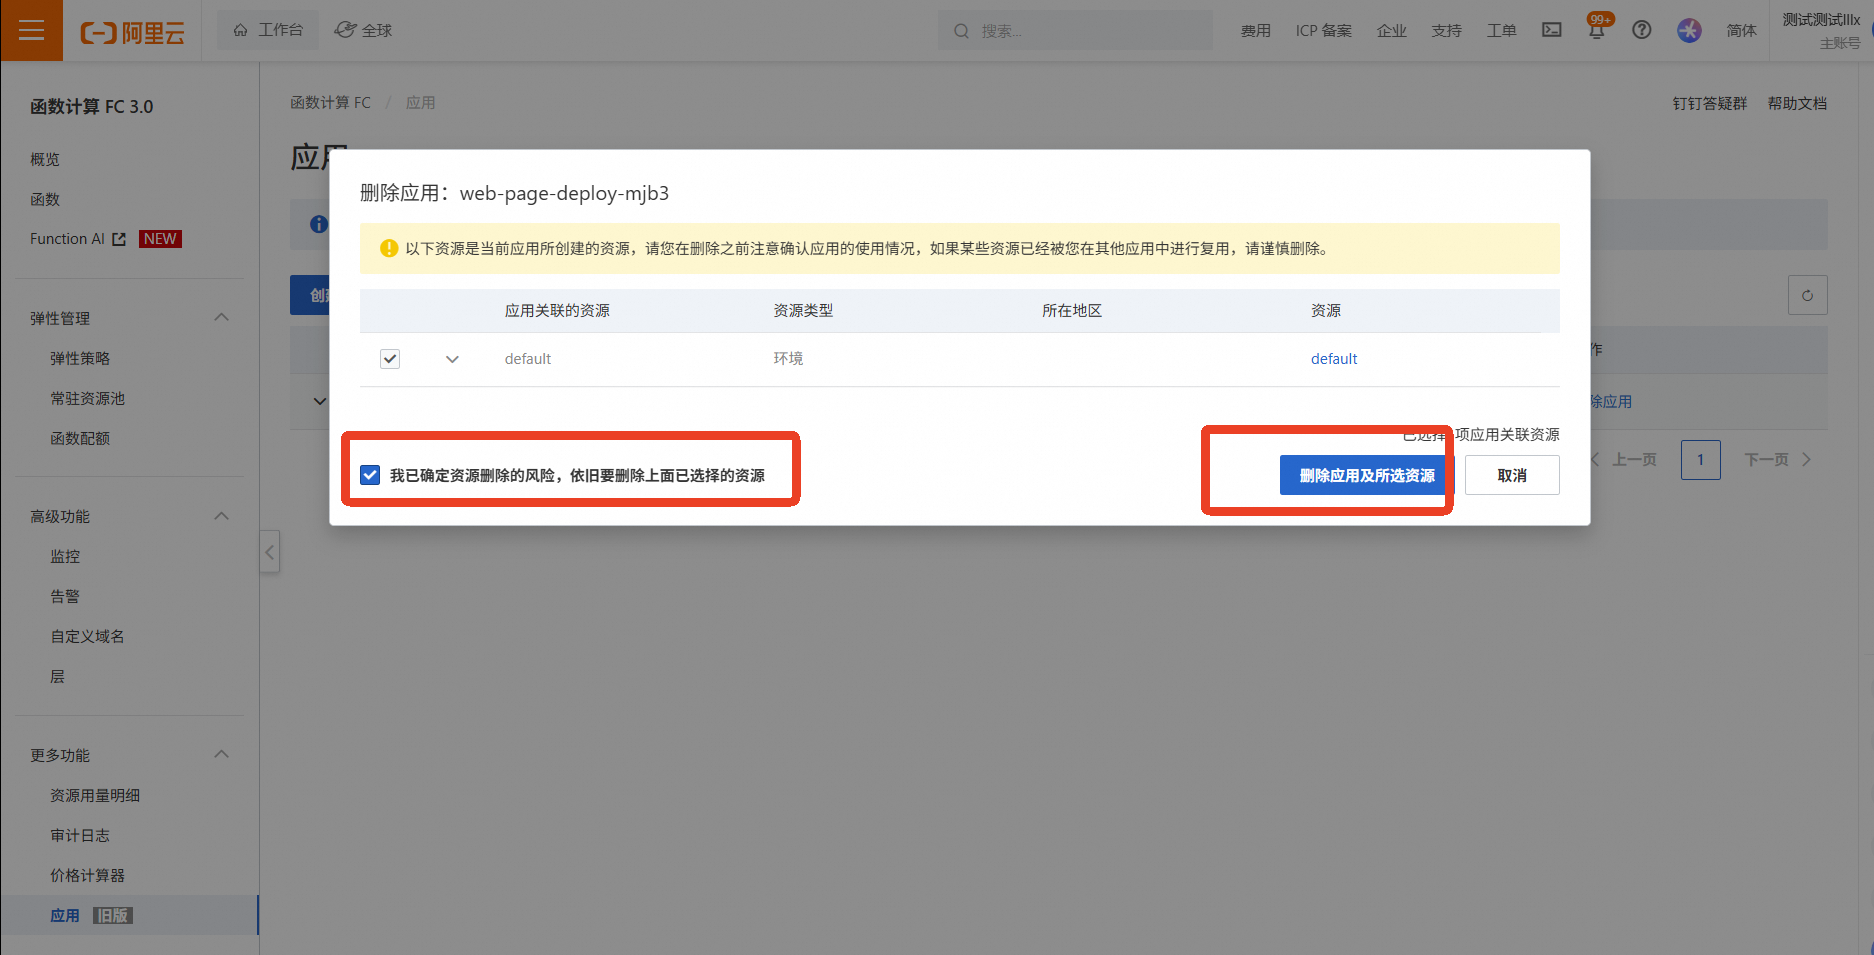Select page 1 in pagination
1874x955 pixels.
coord(1700,460)
